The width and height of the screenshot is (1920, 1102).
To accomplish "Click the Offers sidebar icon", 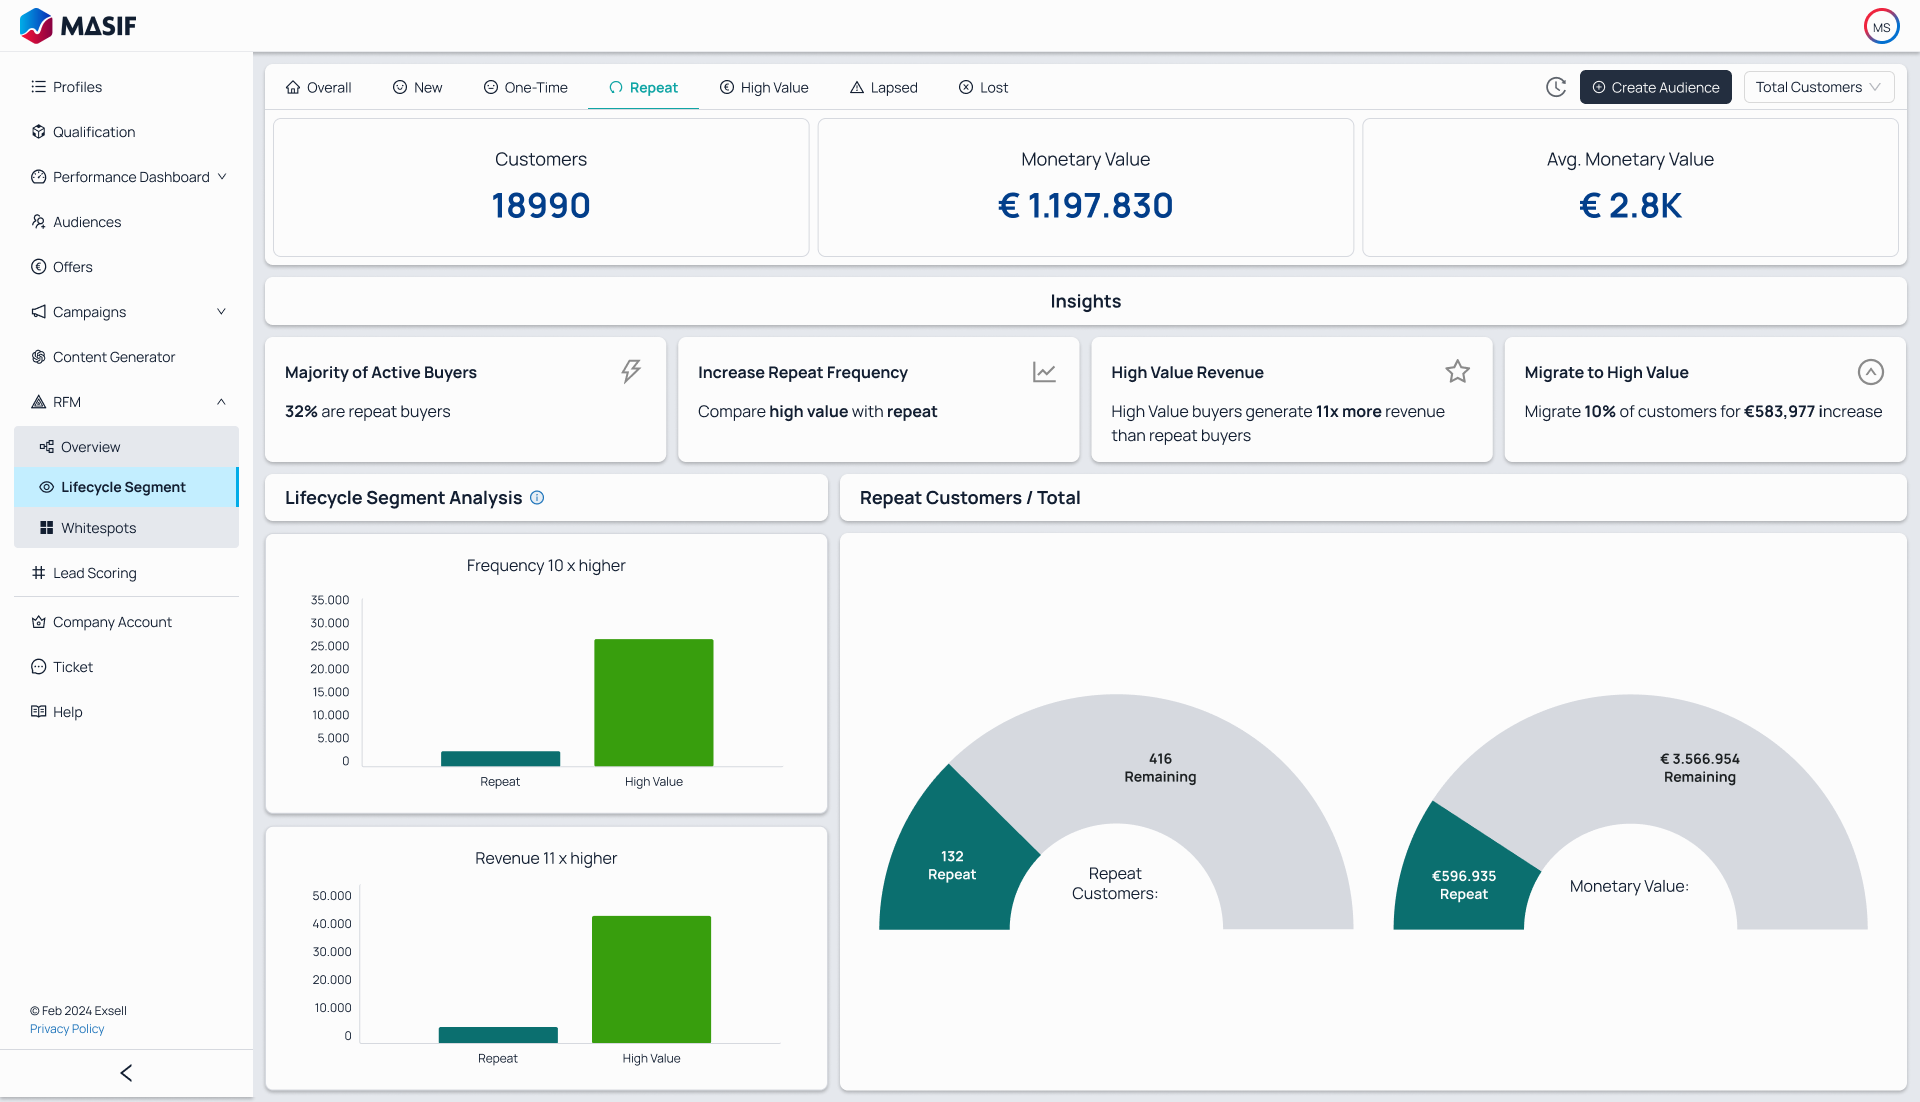I will [x=38, y=266].
